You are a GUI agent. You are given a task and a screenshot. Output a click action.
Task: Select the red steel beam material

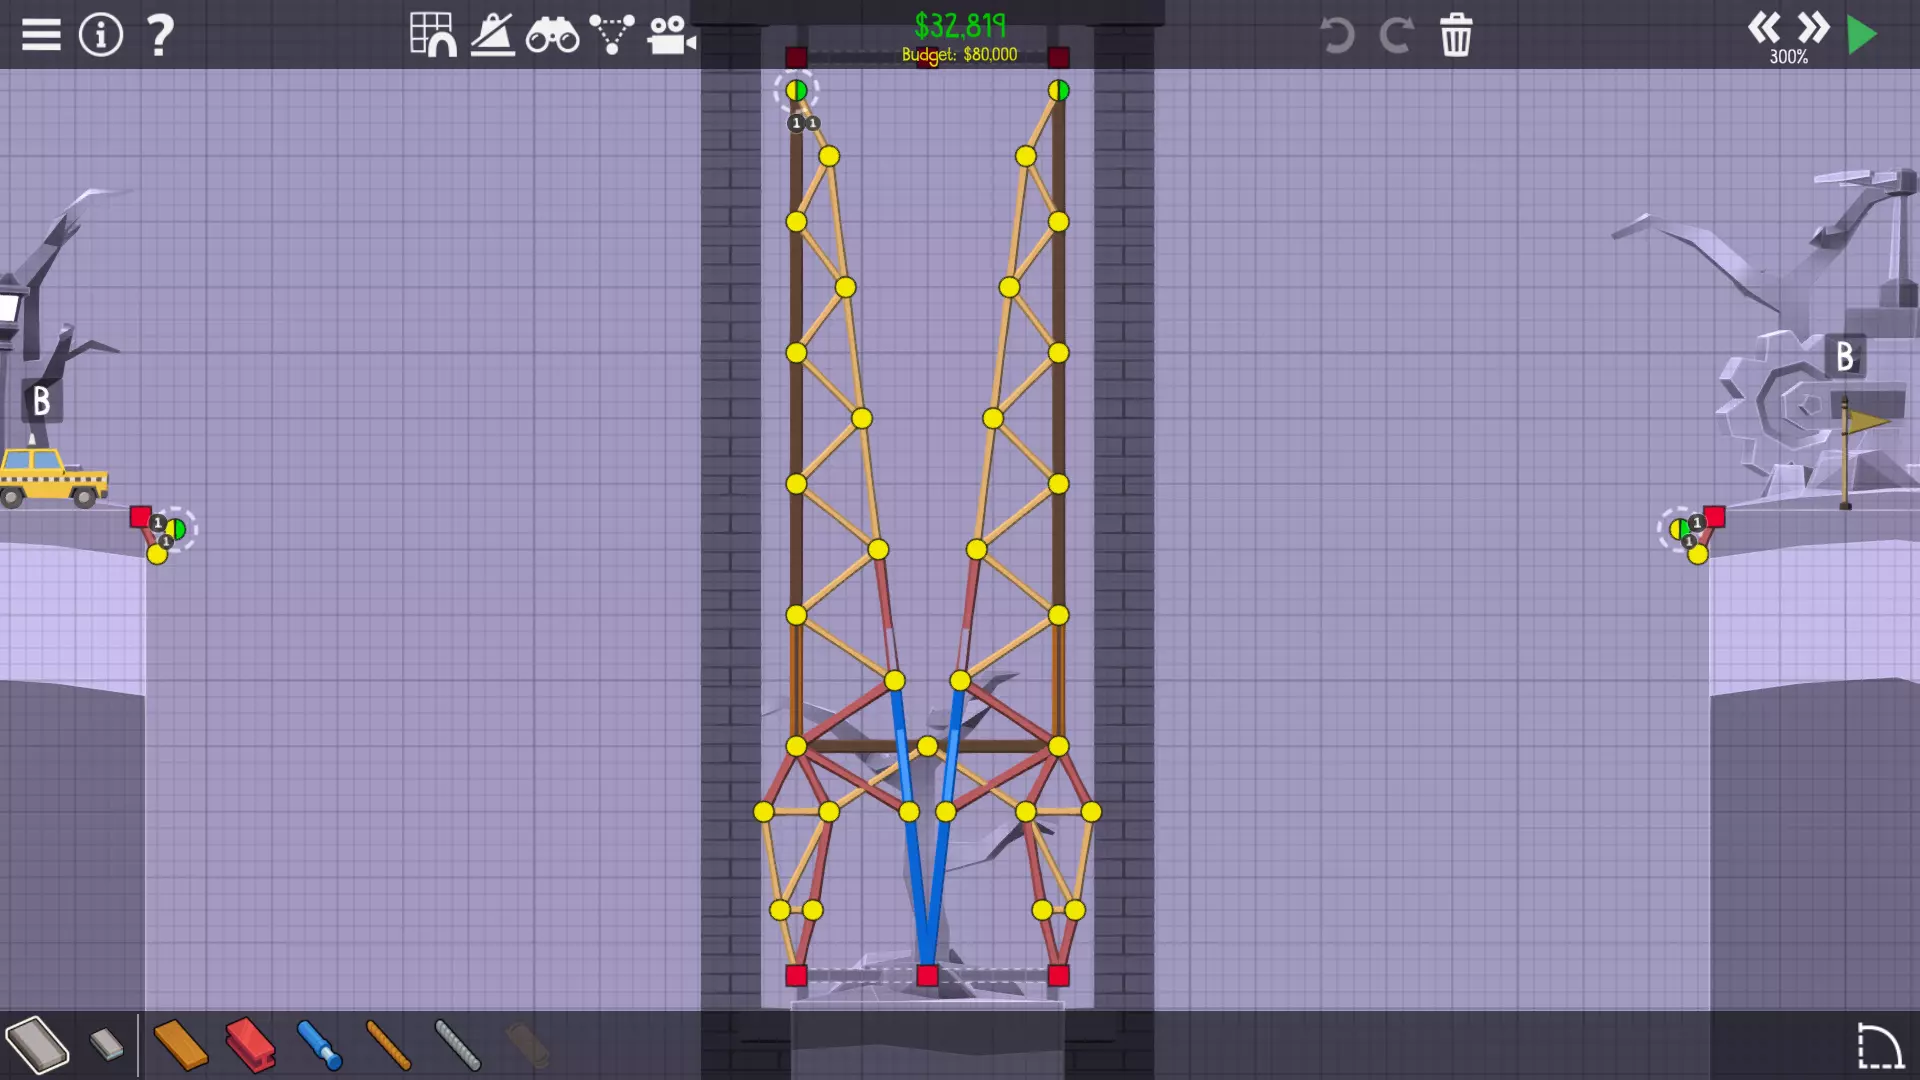[250, 1045]
